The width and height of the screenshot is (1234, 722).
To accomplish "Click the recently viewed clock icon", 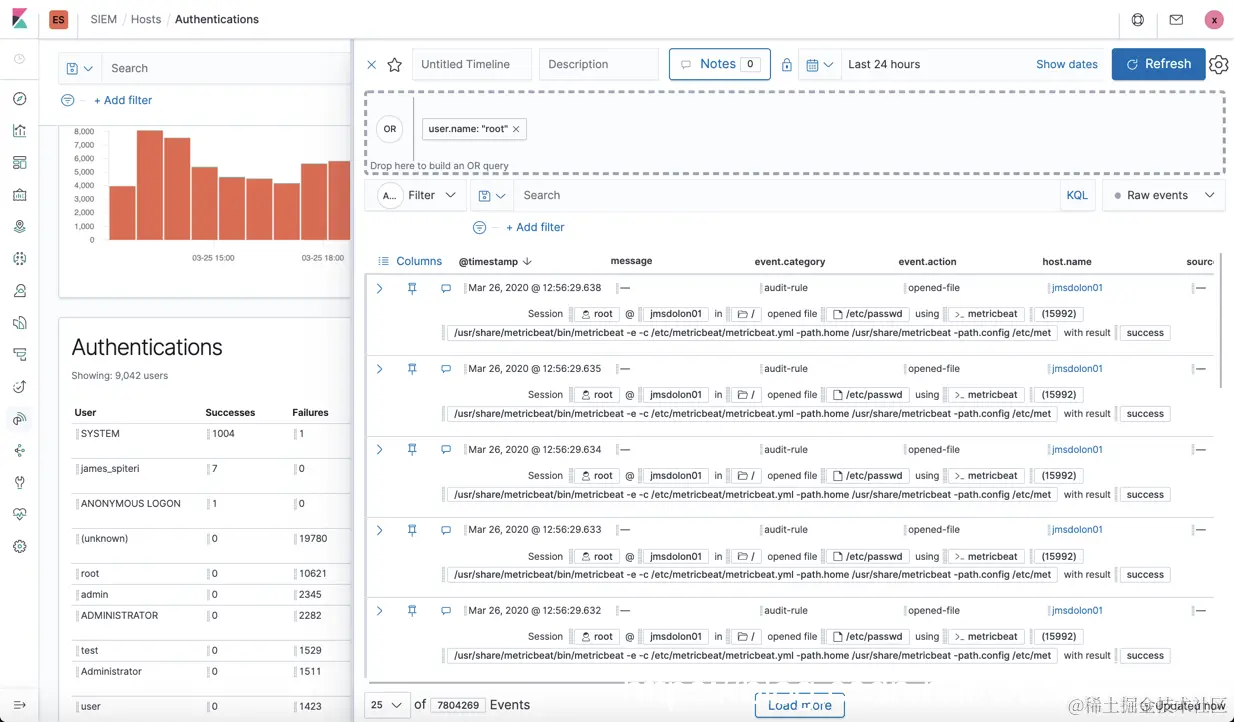I will (x=20, y=59).
